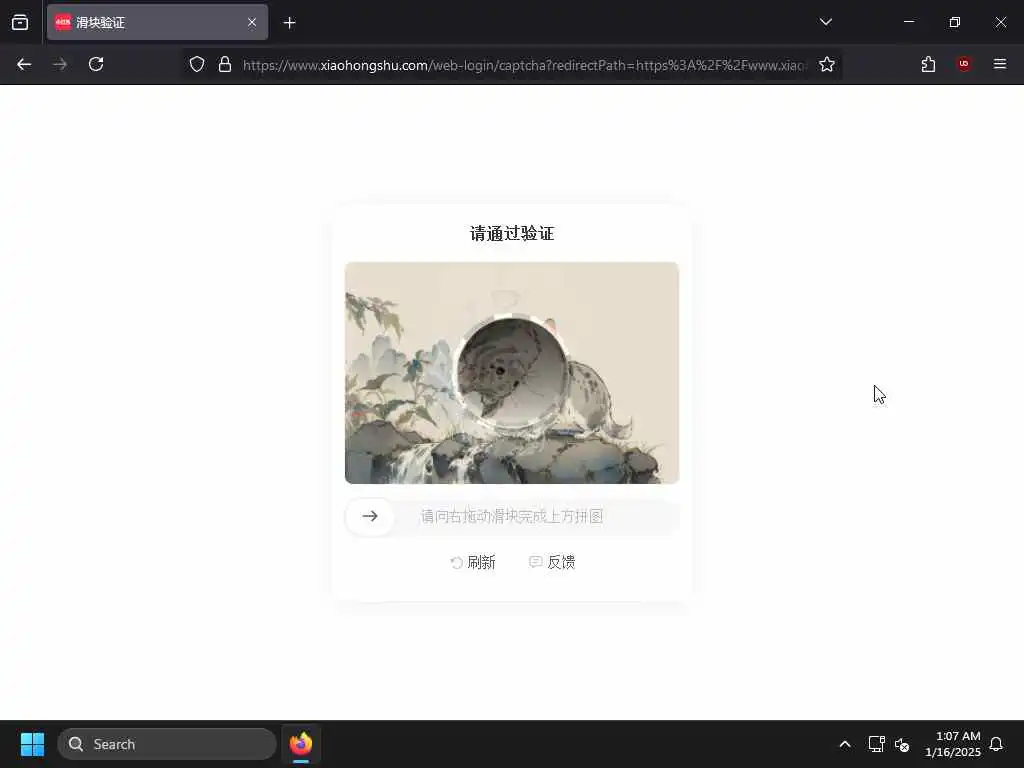Open the Firefox application menu
1024x768 pixels.
tap(1000, 64)
